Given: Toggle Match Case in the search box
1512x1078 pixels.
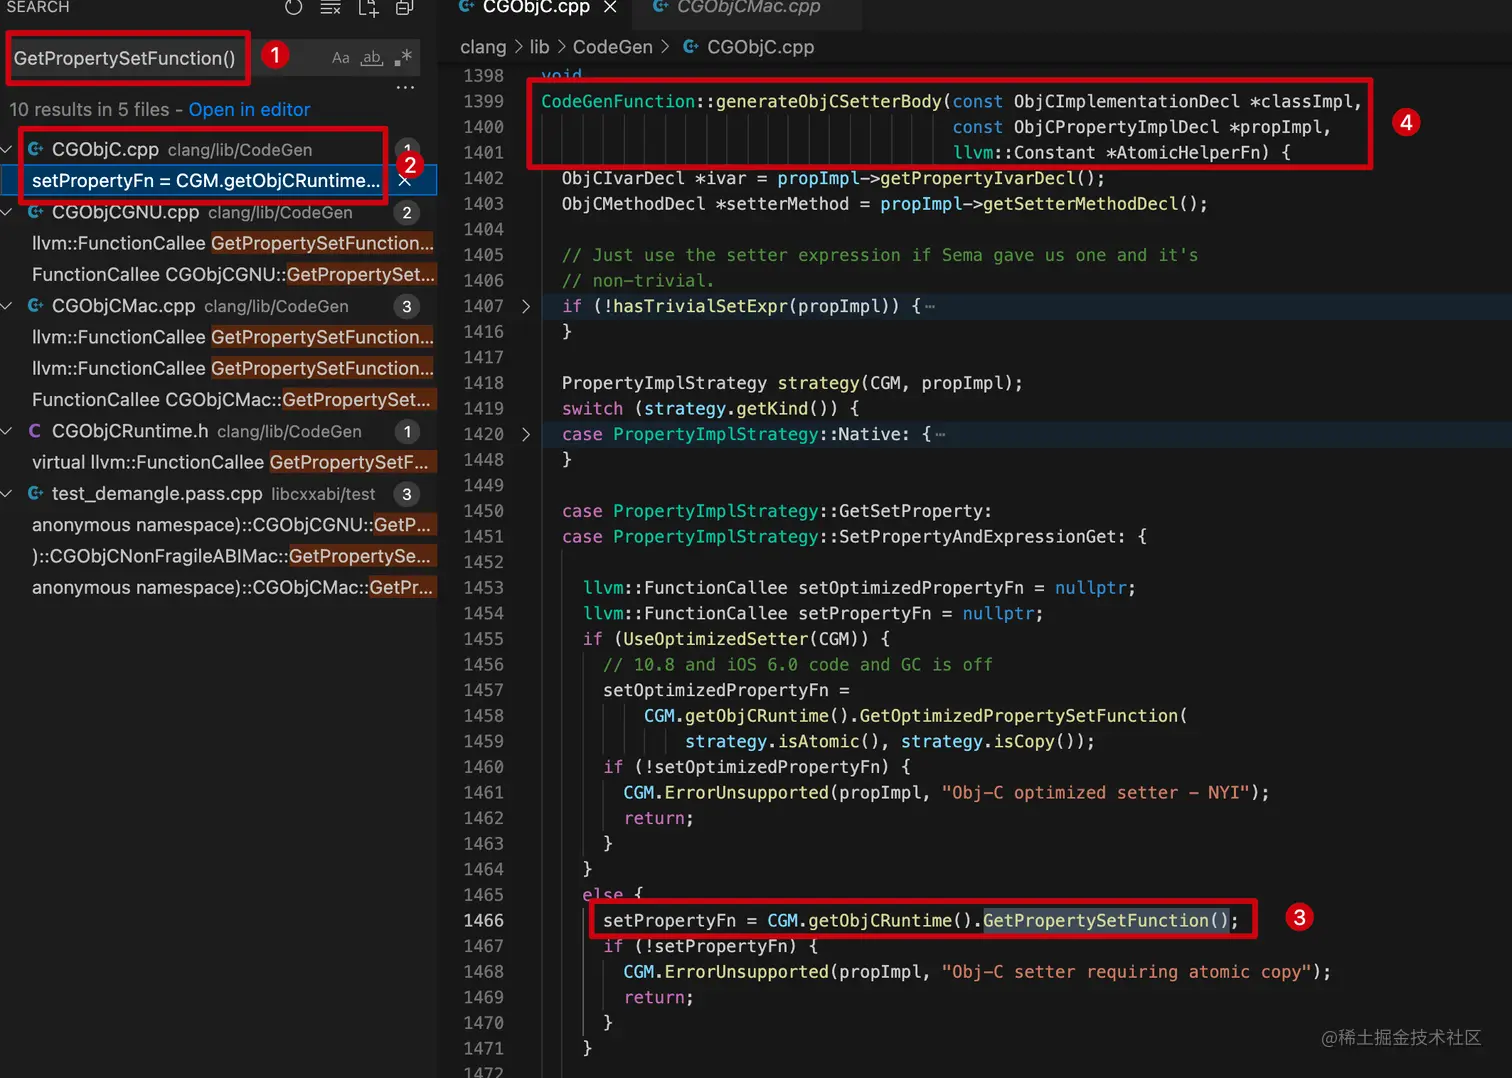Looking at the screenshot, I should 340,57.
